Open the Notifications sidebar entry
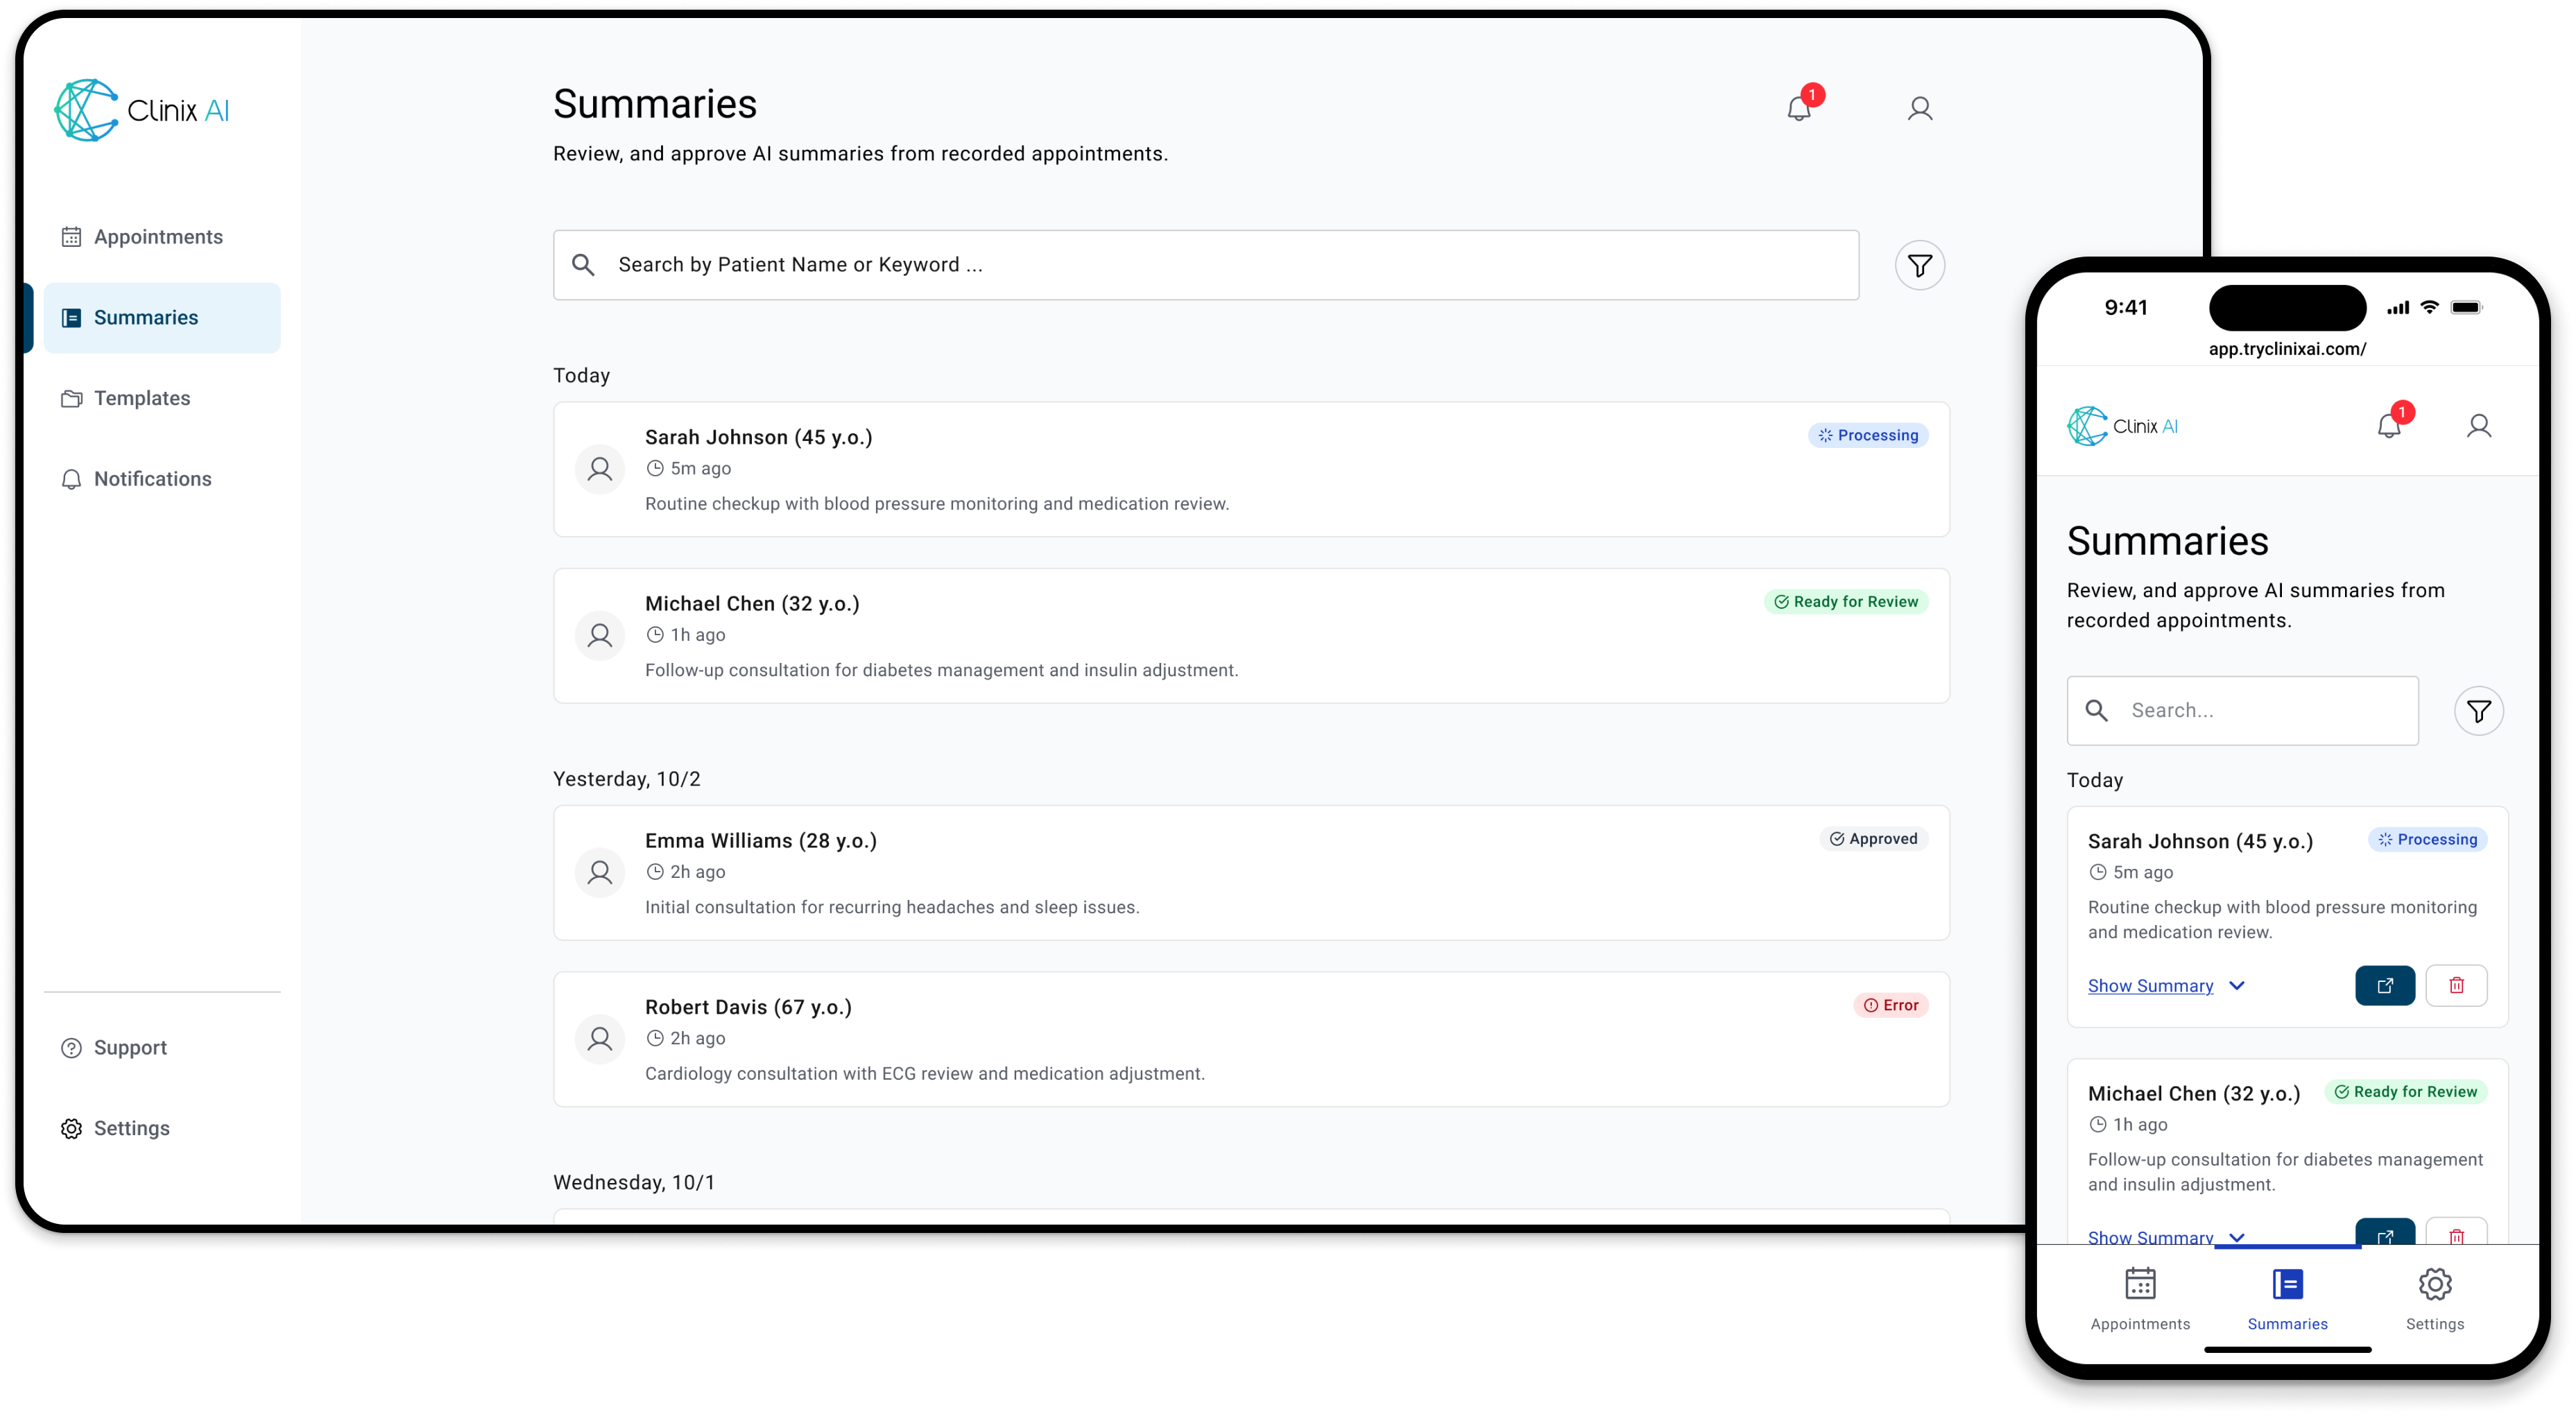2576x1416 pixels. [x=152, y=479]
